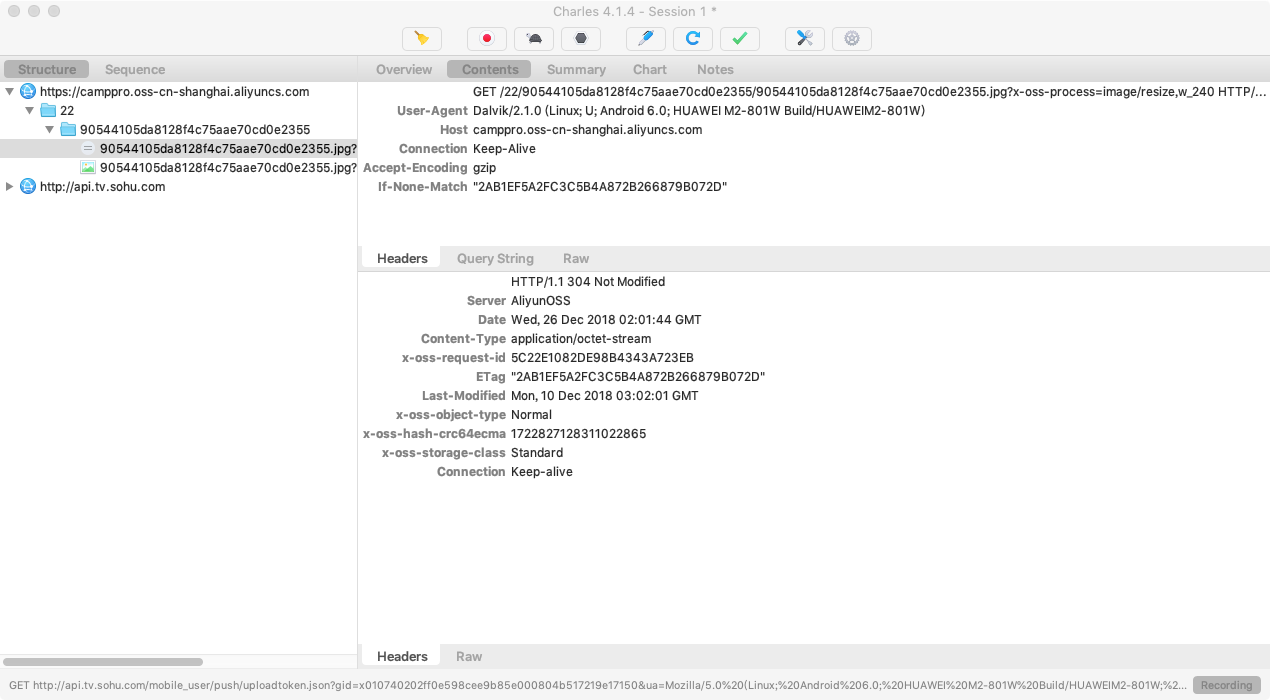Repeat the request using the refresh icon
This screenshot has width=1270, height=700.
click(692, 38)
